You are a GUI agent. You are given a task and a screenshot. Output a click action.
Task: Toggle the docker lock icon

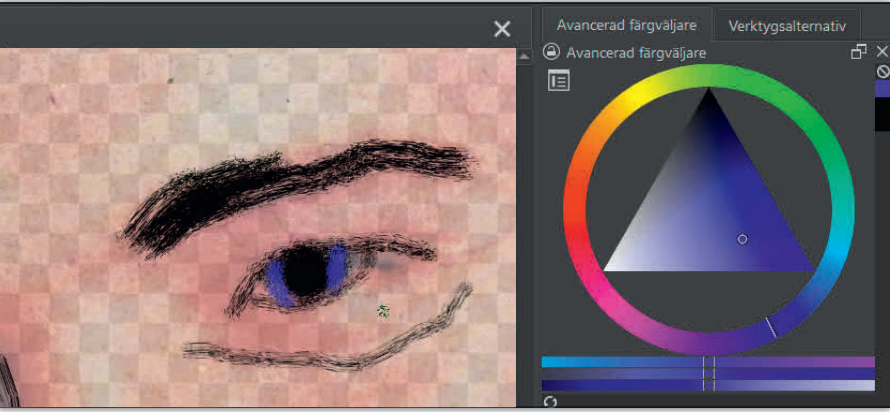[x=551, y=52]
